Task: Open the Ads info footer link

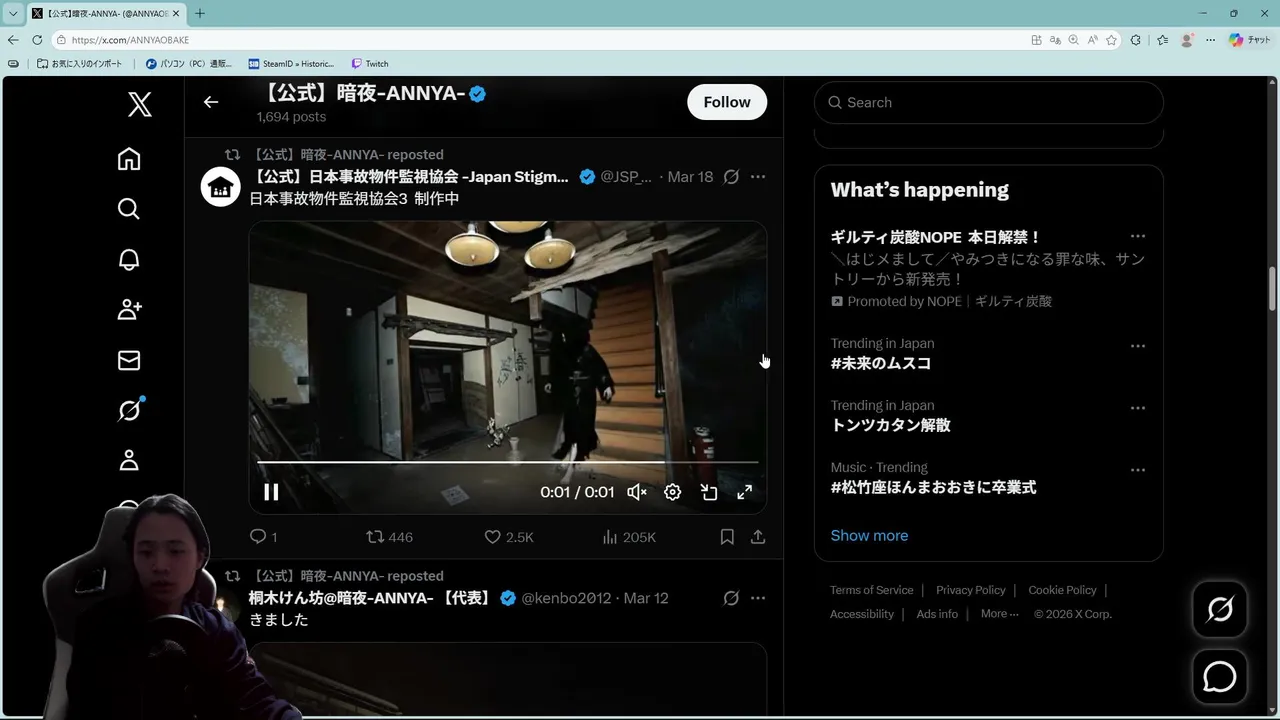Action: (937, 614)
